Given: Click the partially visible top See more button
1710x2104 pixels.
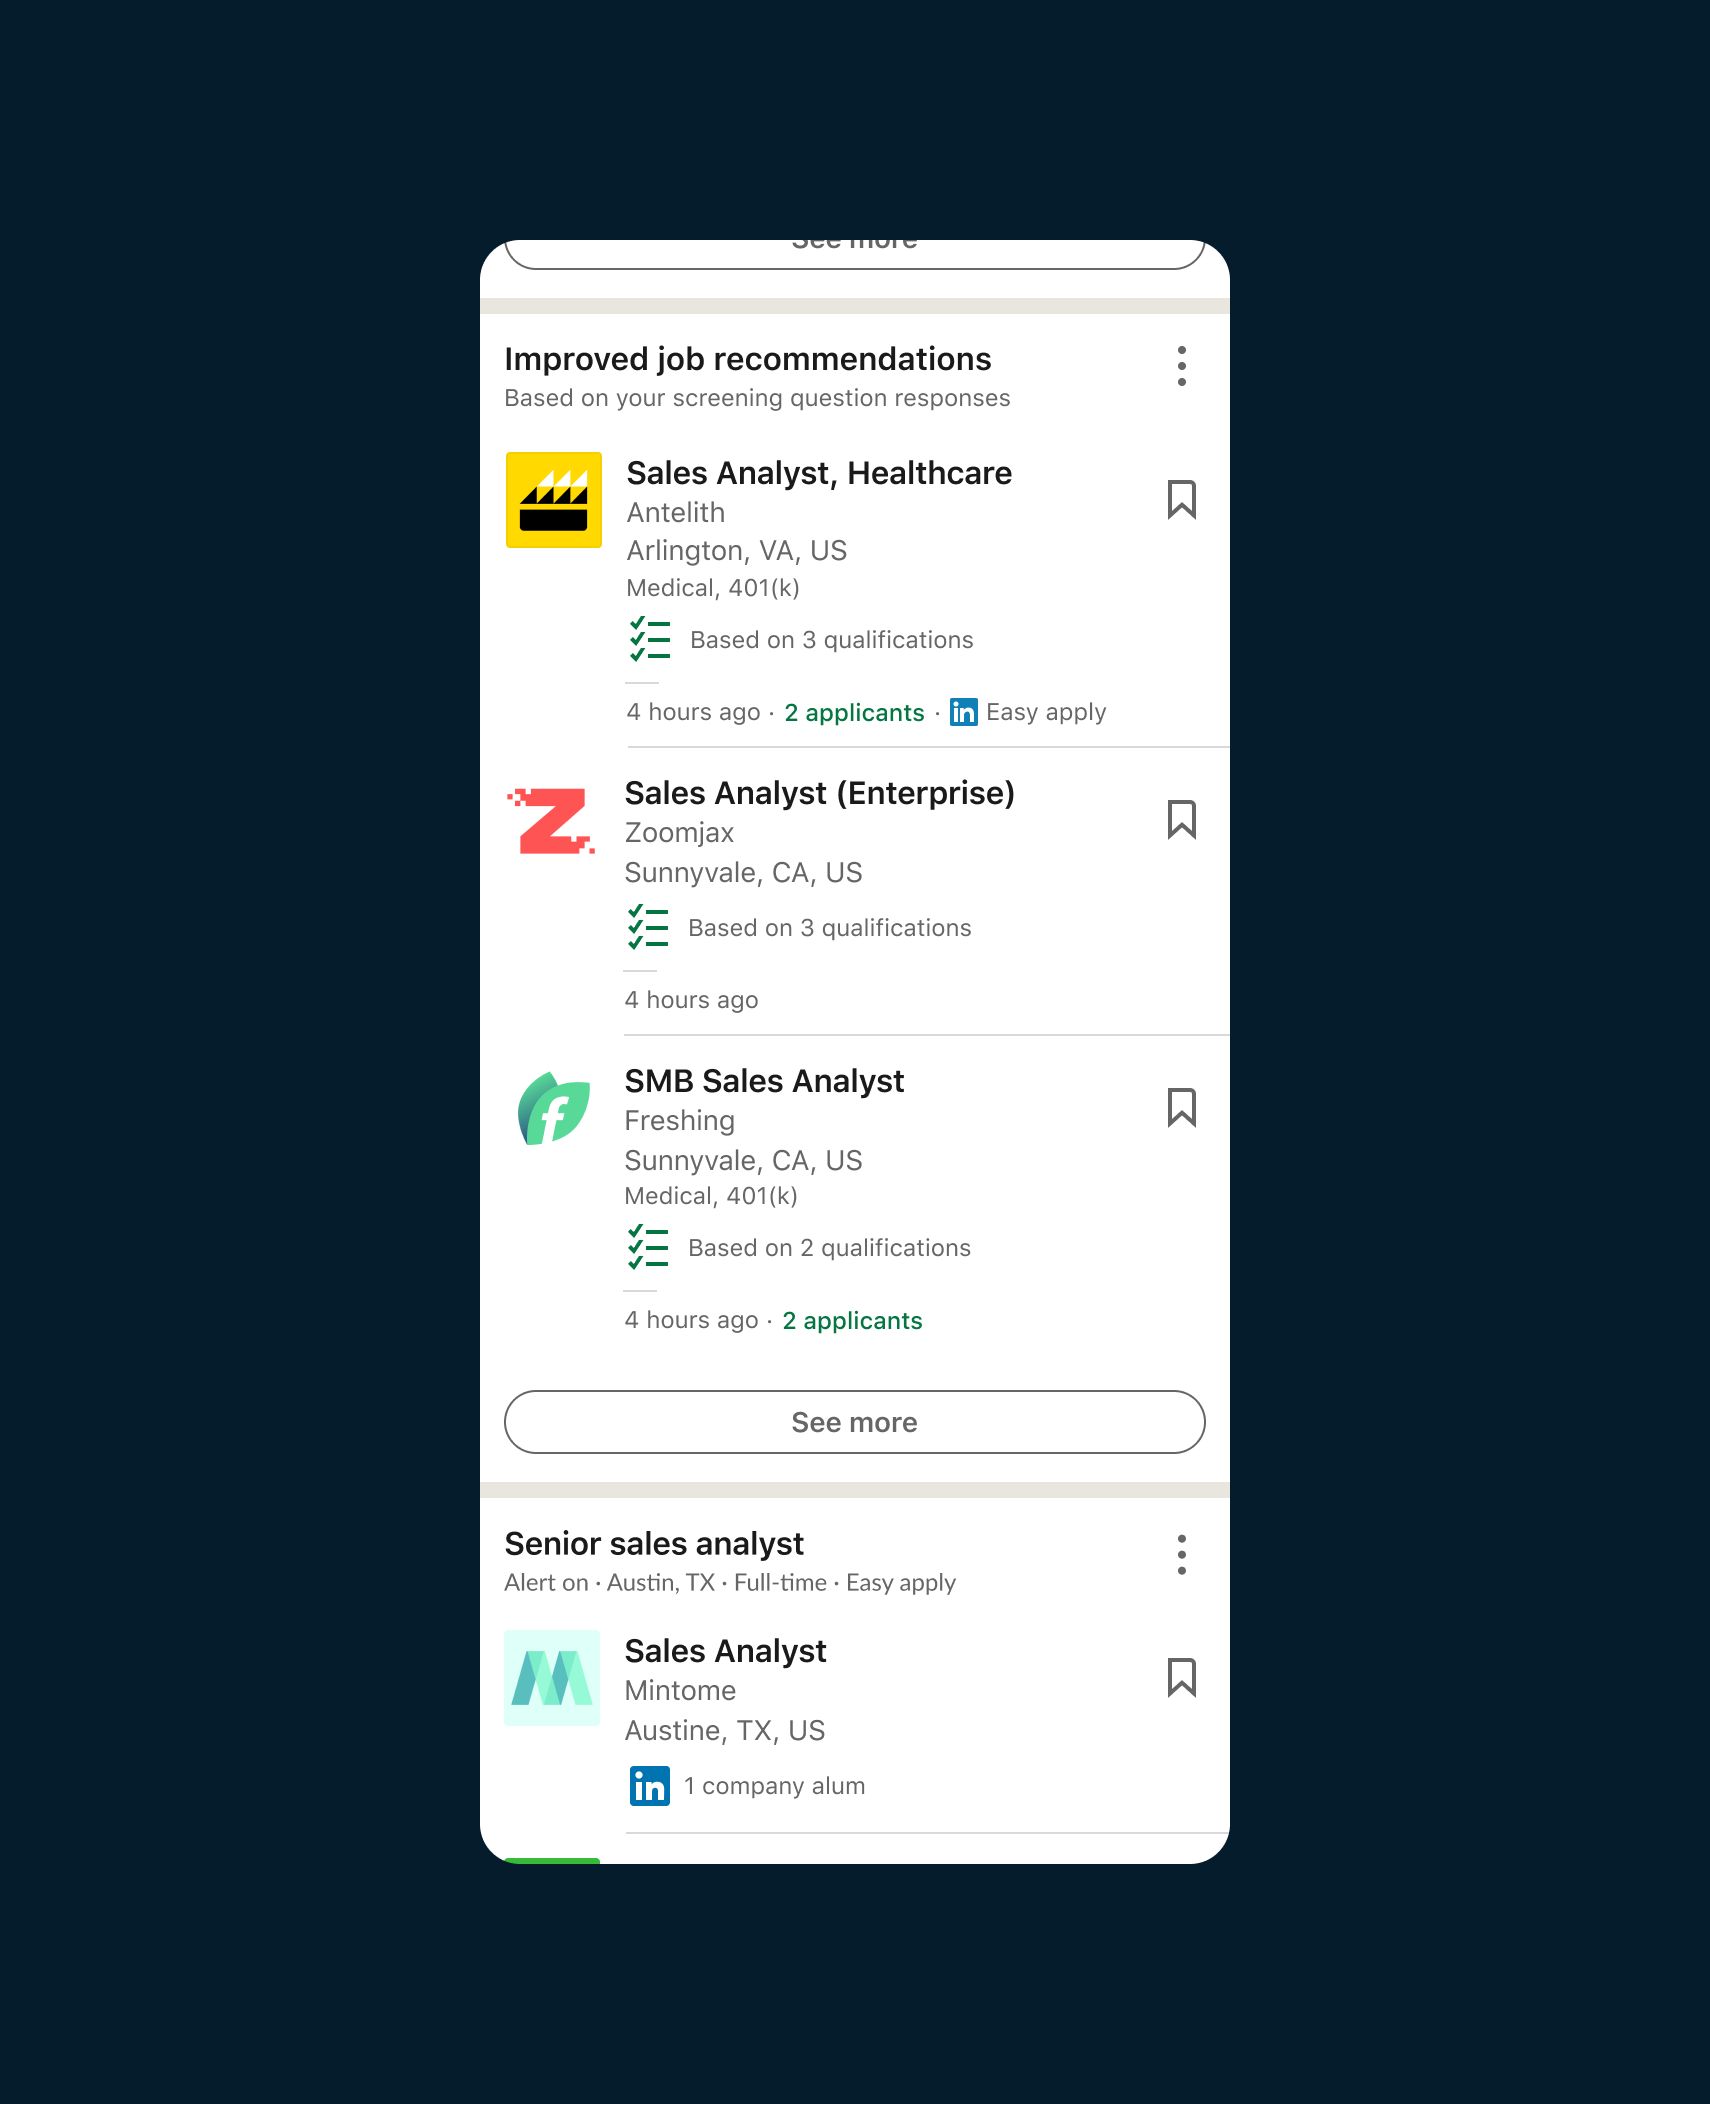Looking at the screenshot, I should [855, 254].
